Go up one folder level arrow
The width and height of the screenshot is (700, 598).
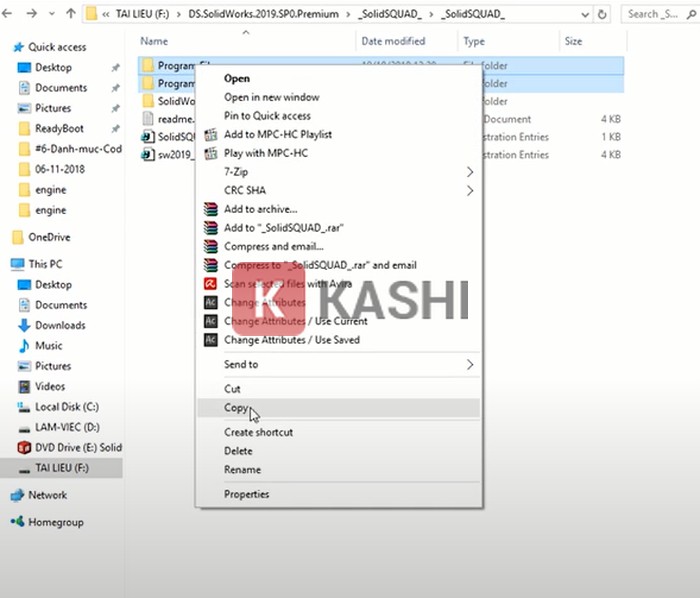click(x=71, y=14)
